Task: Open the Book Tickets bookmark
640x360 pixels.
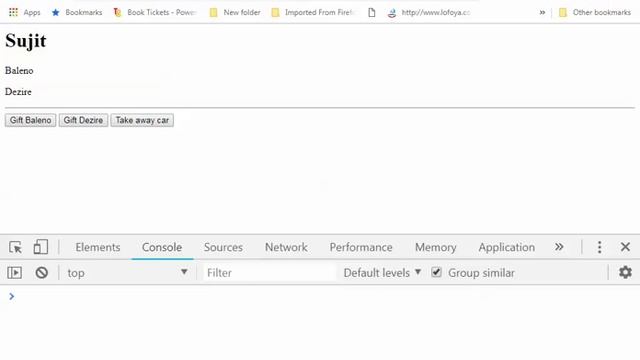Action: tap(155, 12)
